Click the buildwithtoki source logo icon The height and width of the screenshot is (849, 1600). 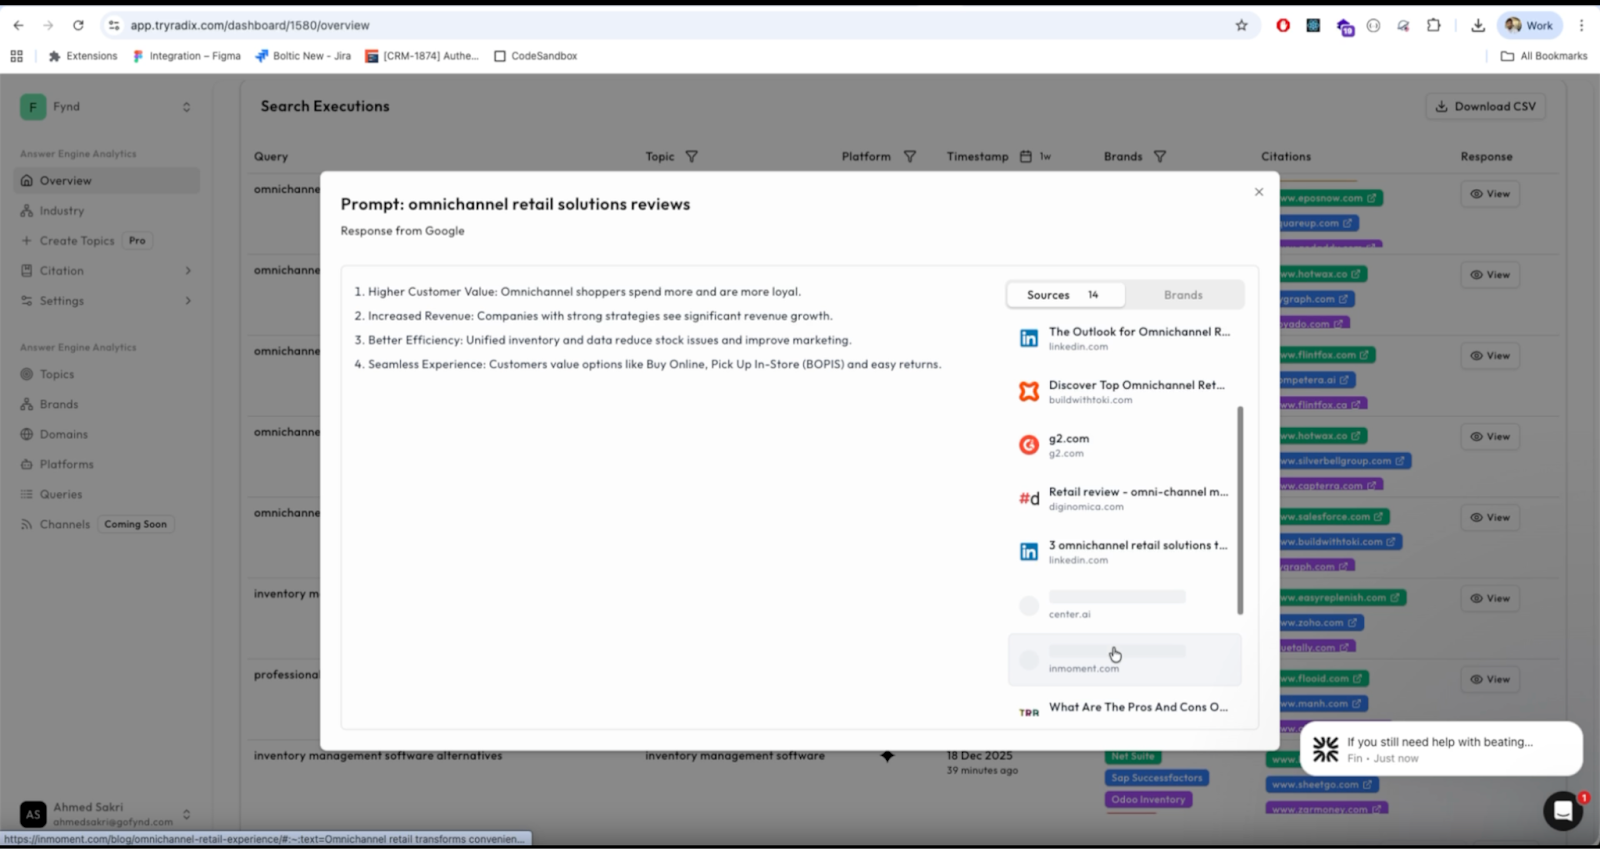[x=1028, y=391]
